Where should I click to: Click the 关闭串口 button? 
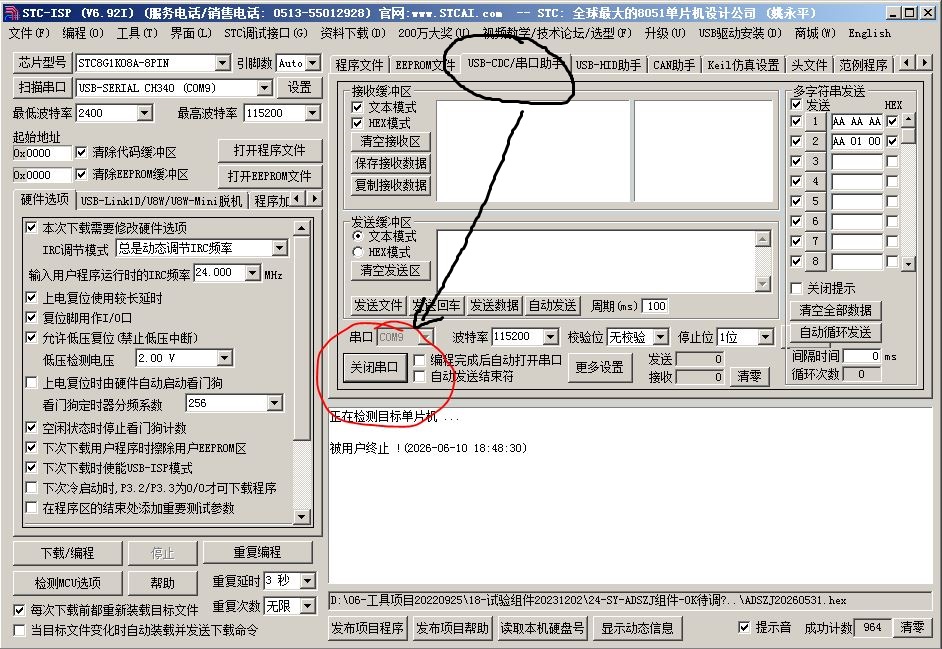[374, 367]
